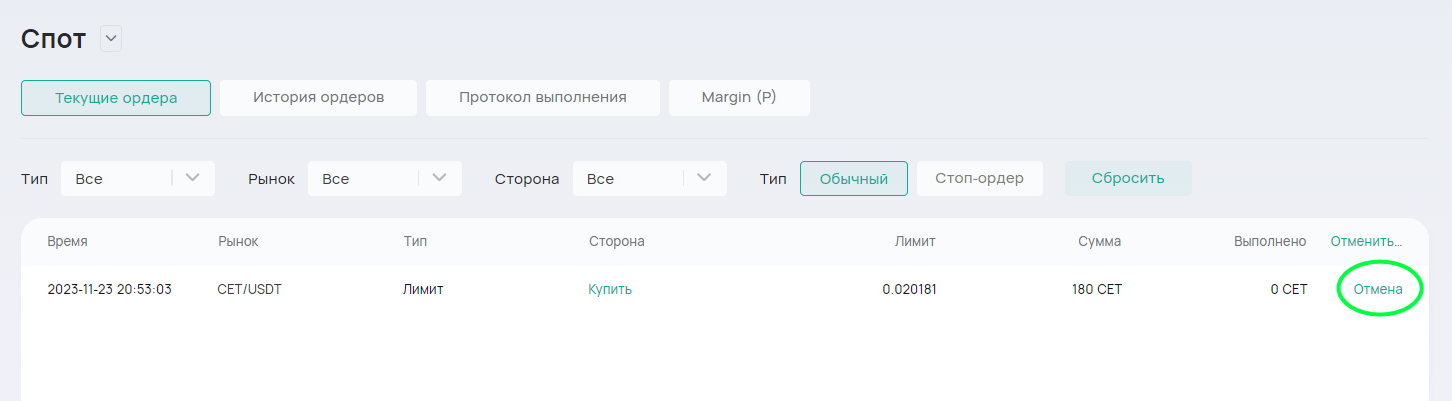
Task: Click Отменить... cancel all link
Action: point(1365,241)
